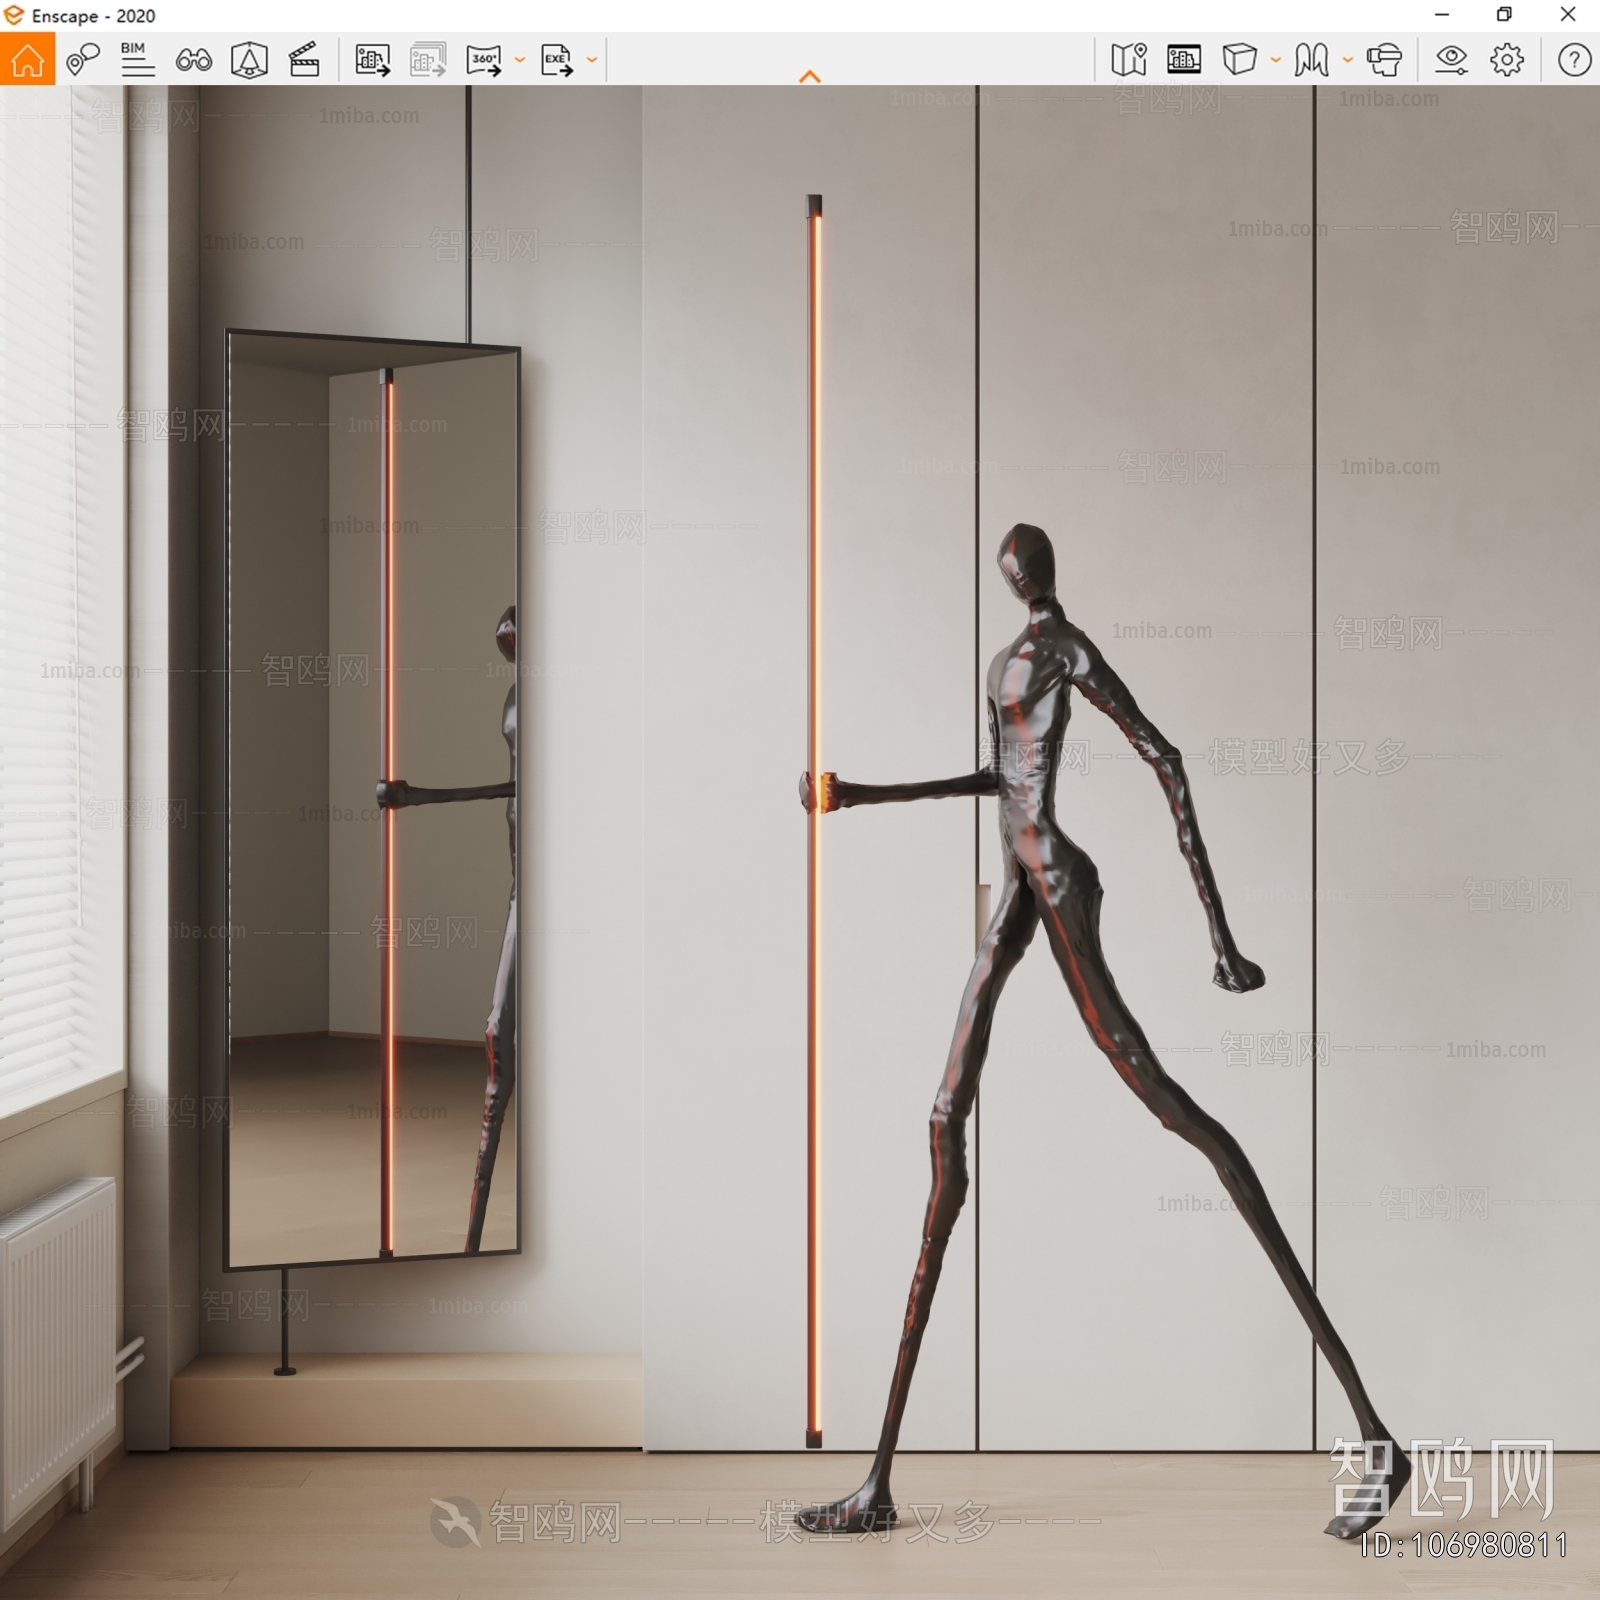Collapse the toolbar with orange chevron
This screenshot has height=1600, width=1600.
[810, 76]
